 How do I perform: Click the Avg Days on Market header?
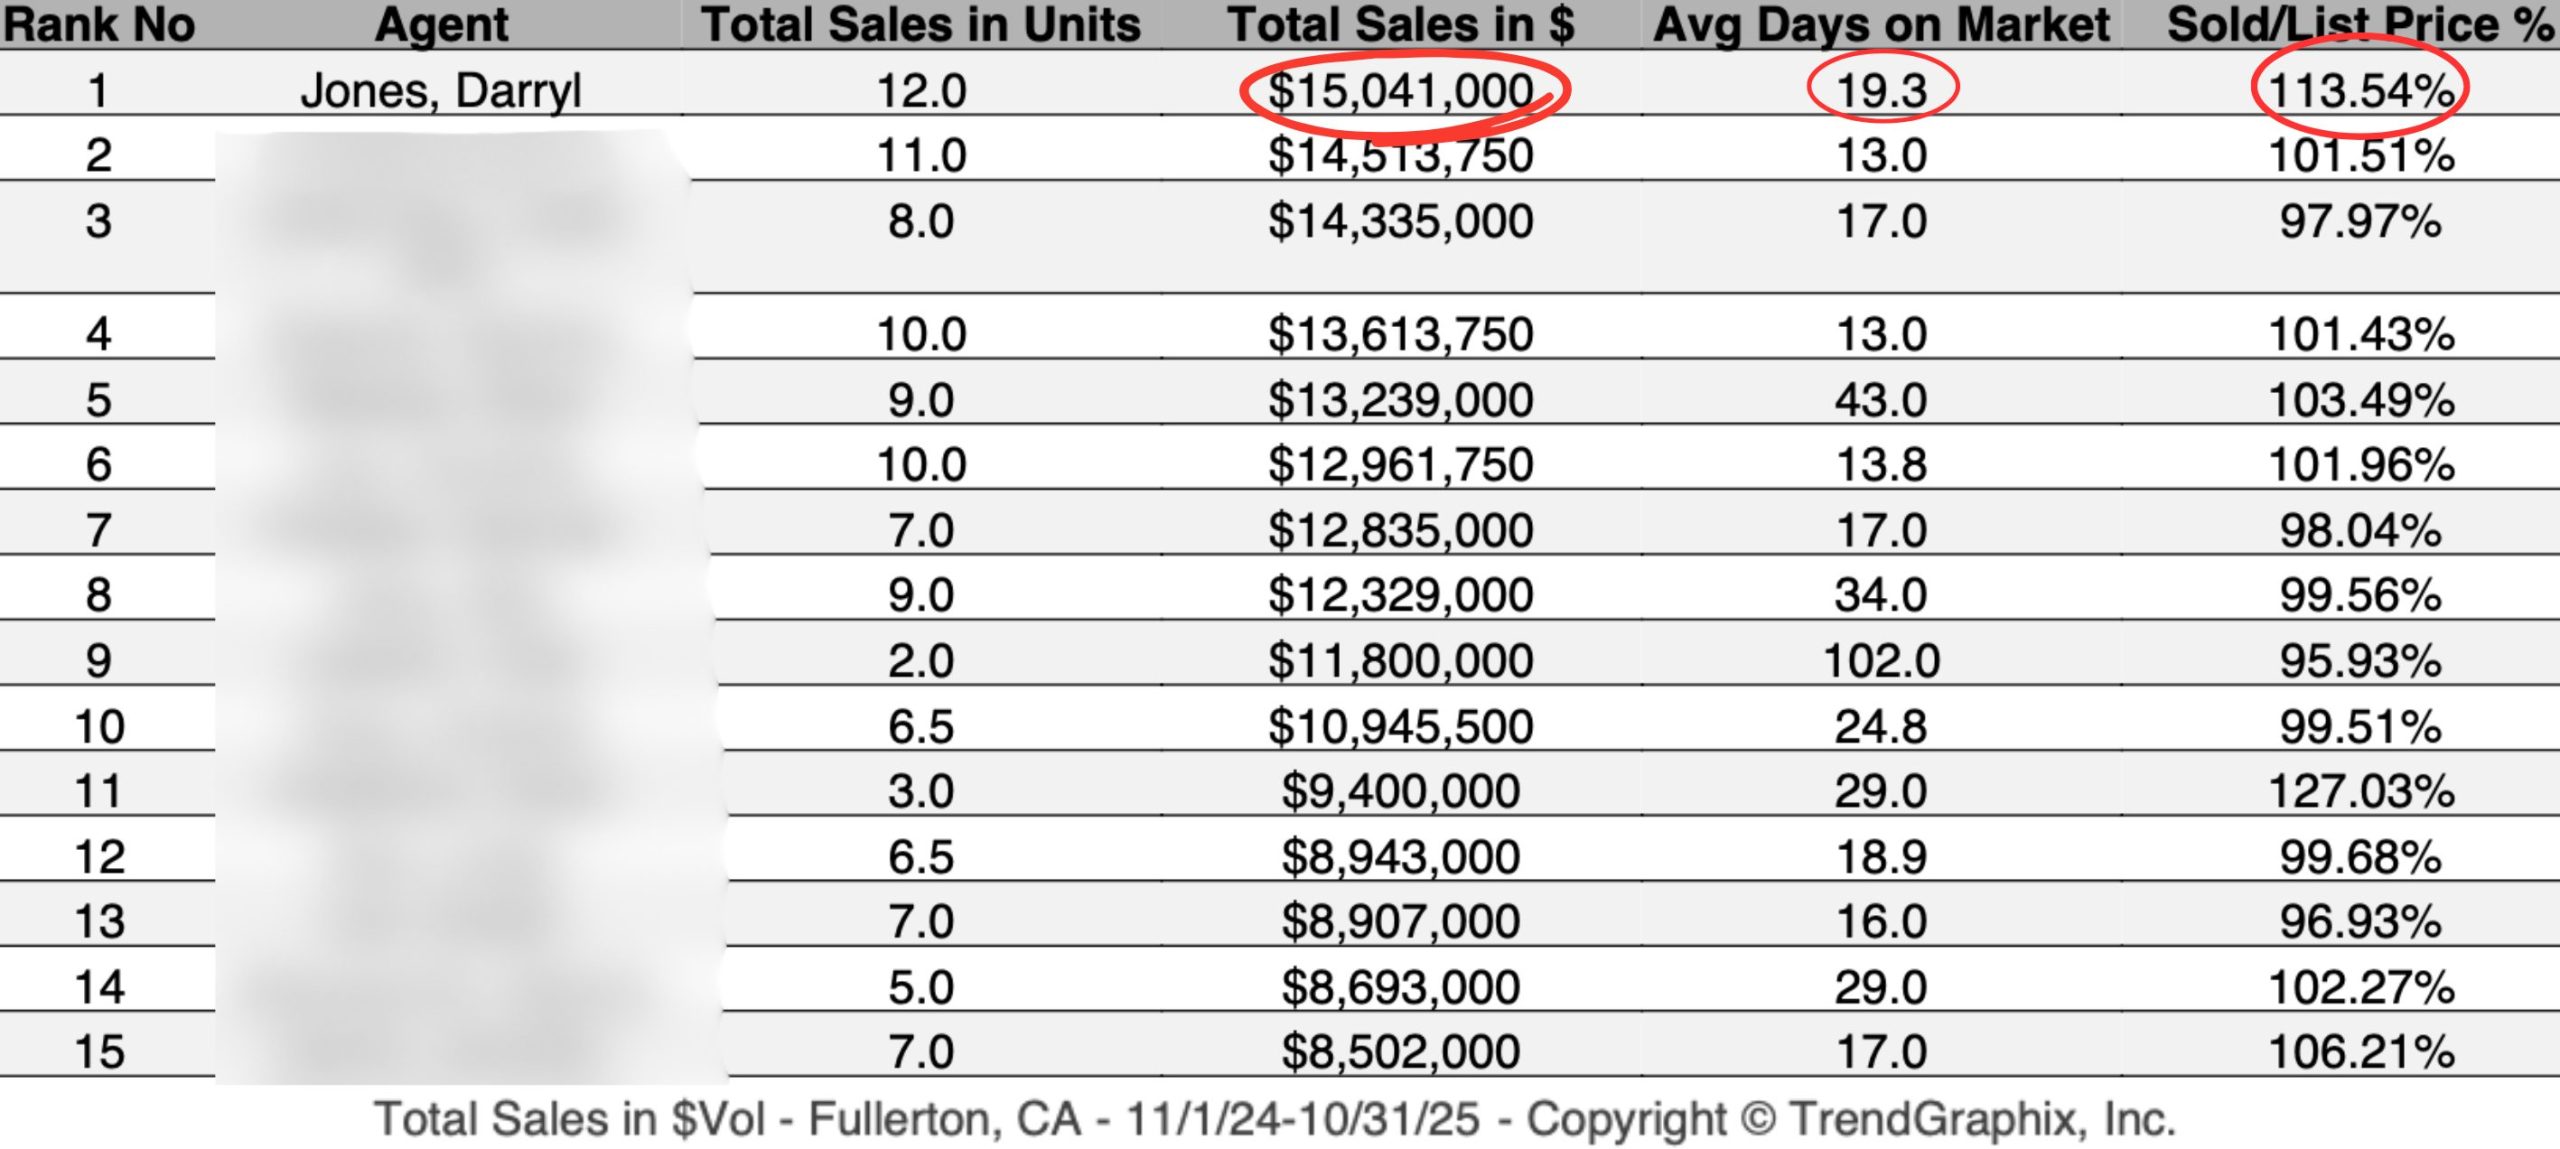[1881, 25]
